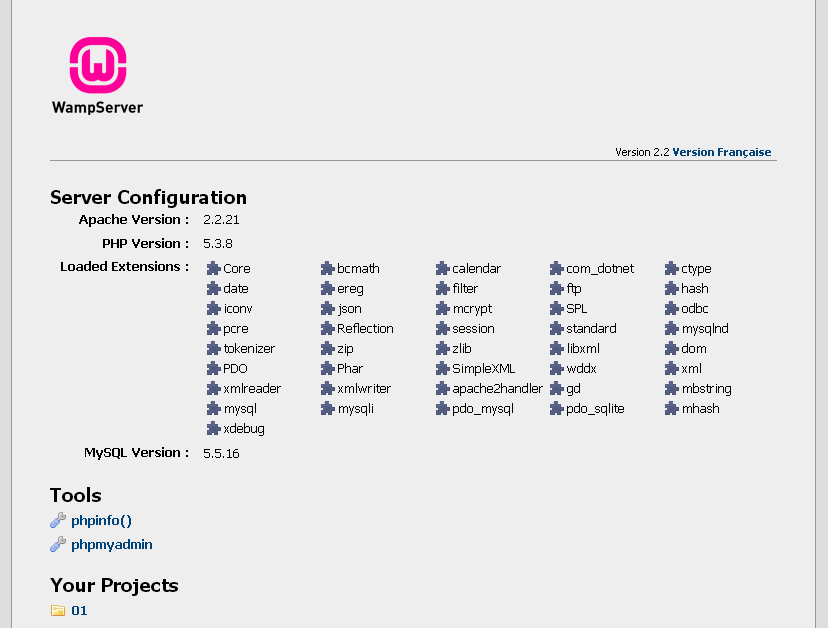Click the Apache version number 2.2.21
Image resolution: width=828 pixels, height=628 pixels.
[221, 220]
